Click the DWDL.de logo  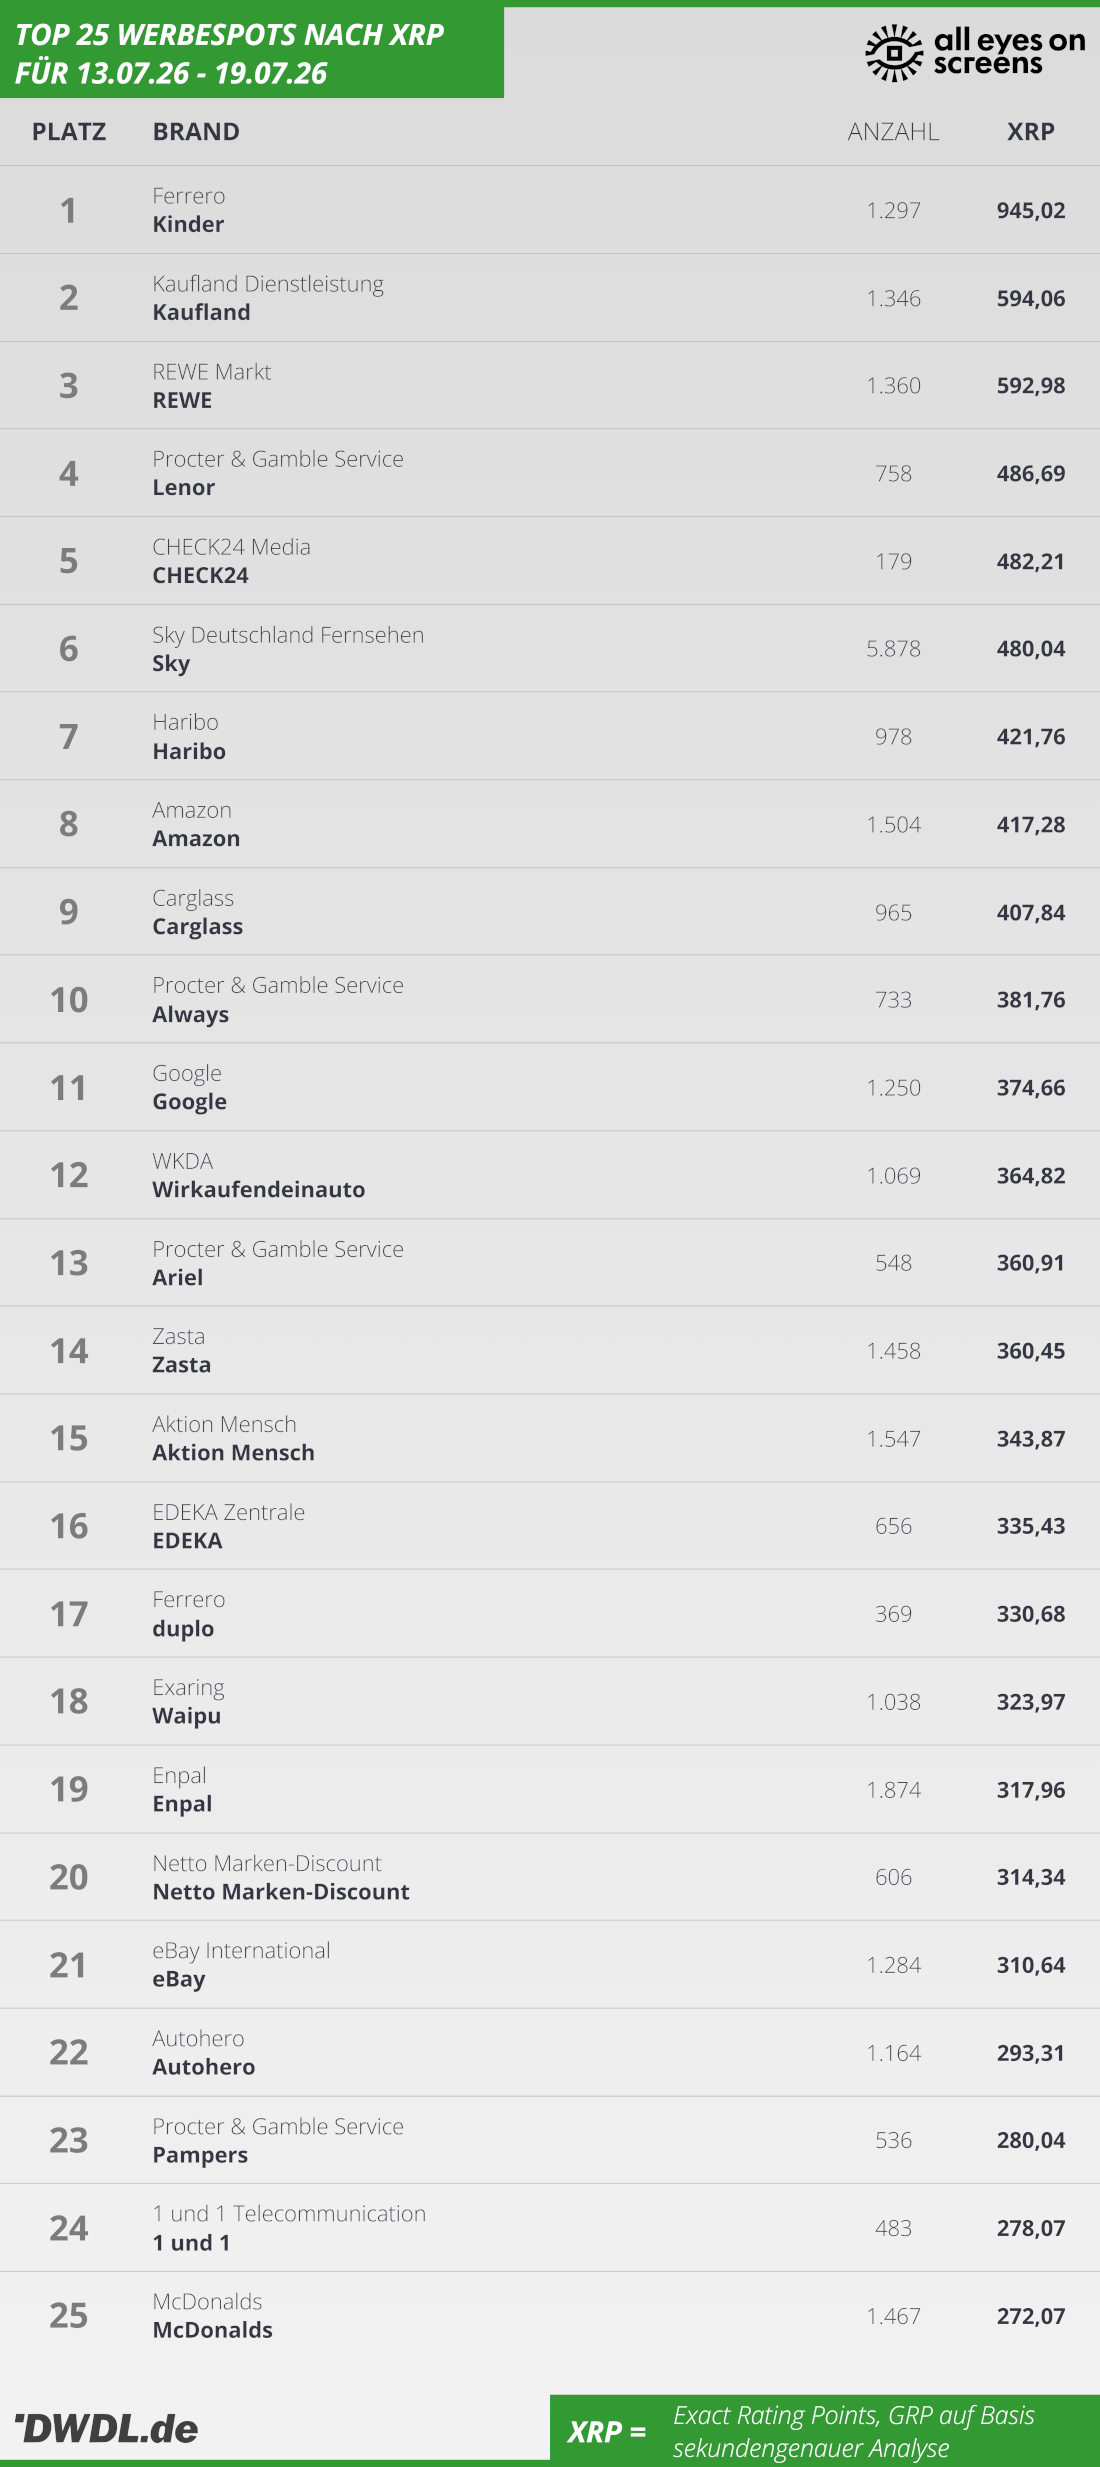point(106,2428)
